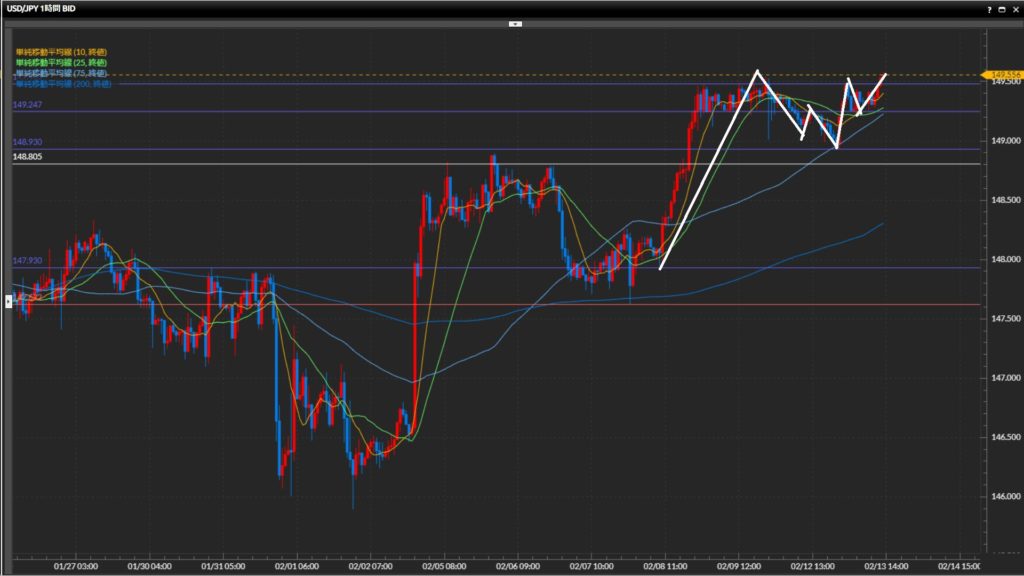
Task: Expand the top toolbar dropdown arrow
Action: (515, 23)
